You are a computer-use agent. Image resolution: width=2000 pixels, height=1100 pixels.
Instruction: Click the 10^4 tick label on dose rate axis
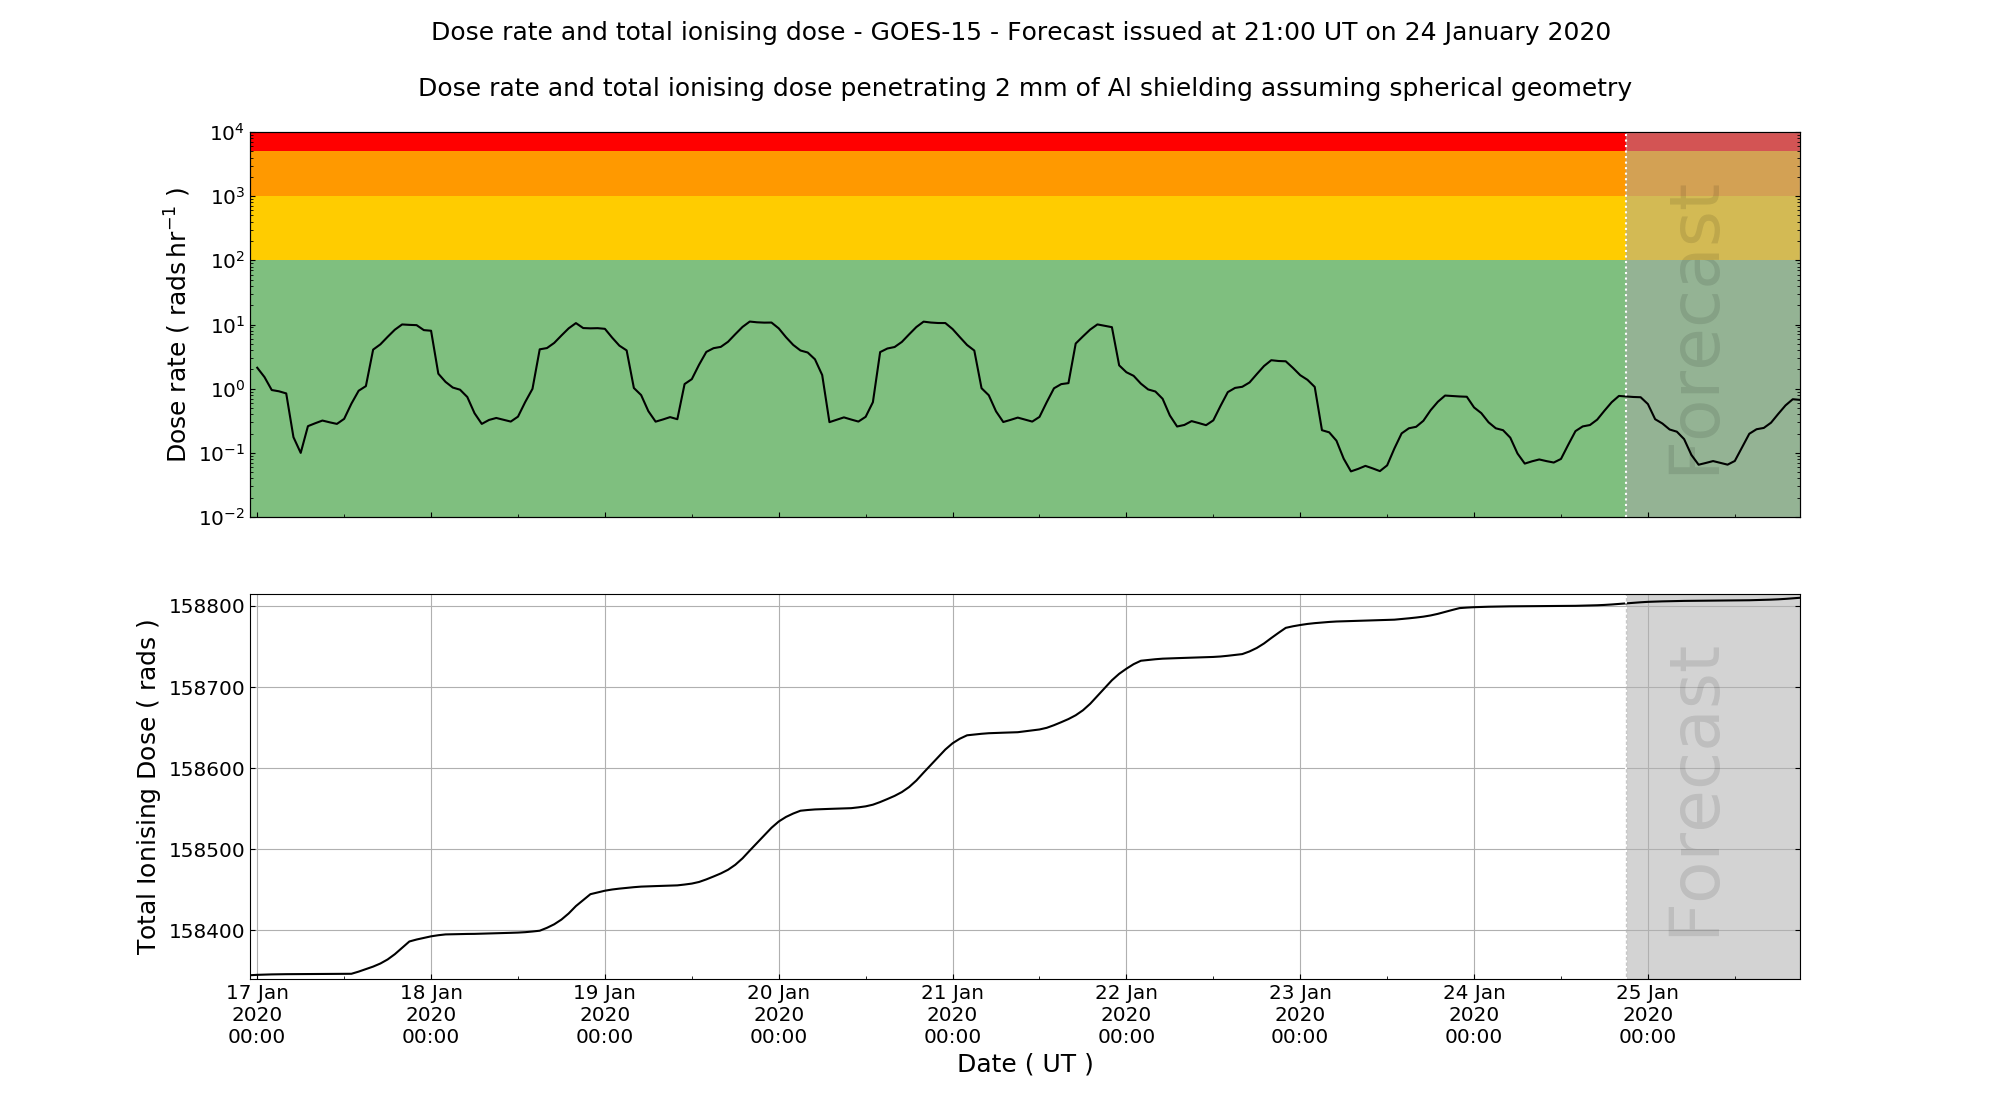(227, 133)
